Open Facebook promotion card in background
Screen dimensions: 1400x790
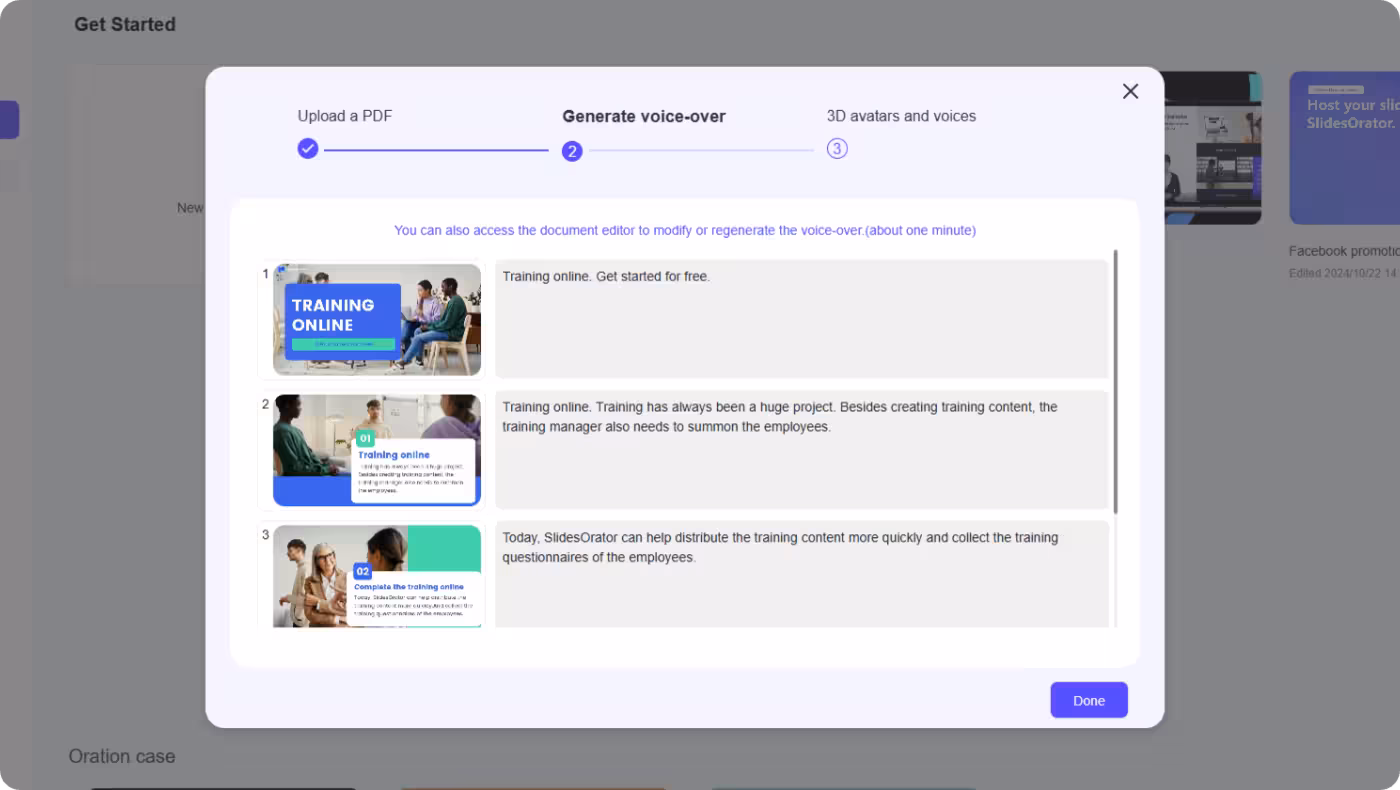tap(1344, 251)
